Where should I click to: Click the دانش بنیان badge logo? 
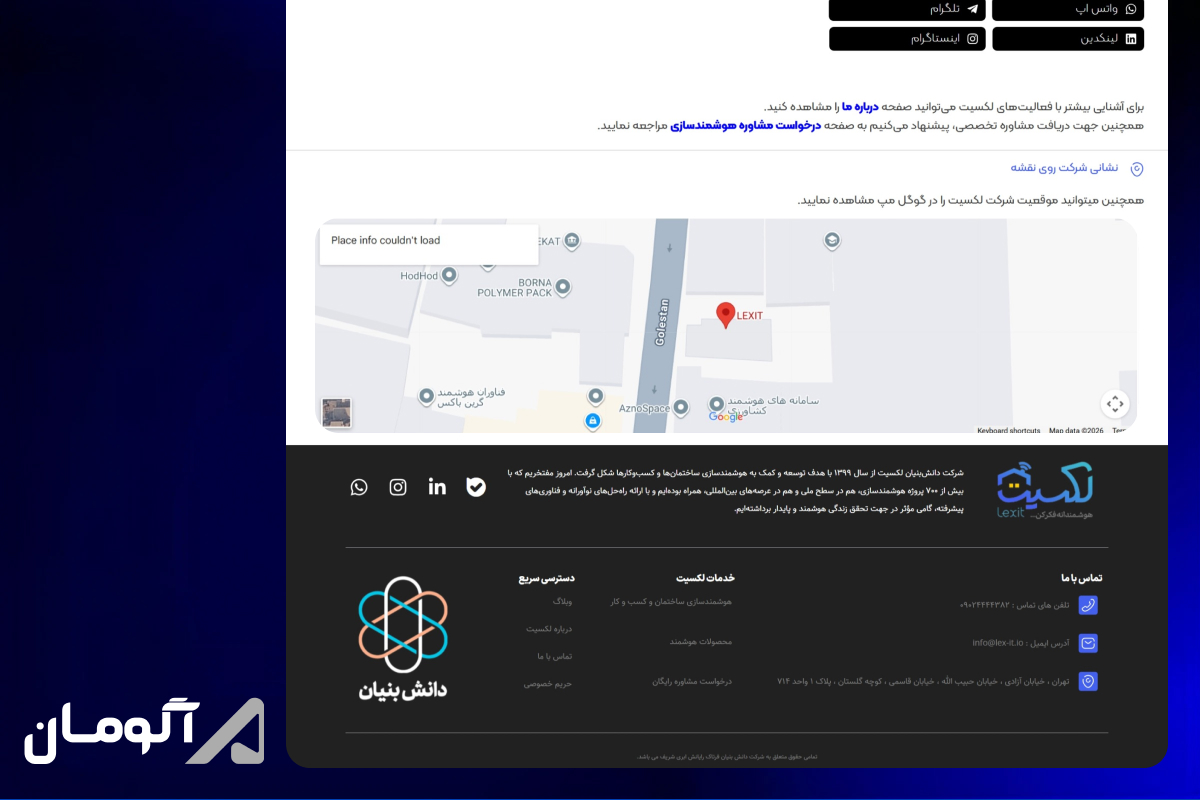[403, 638]
